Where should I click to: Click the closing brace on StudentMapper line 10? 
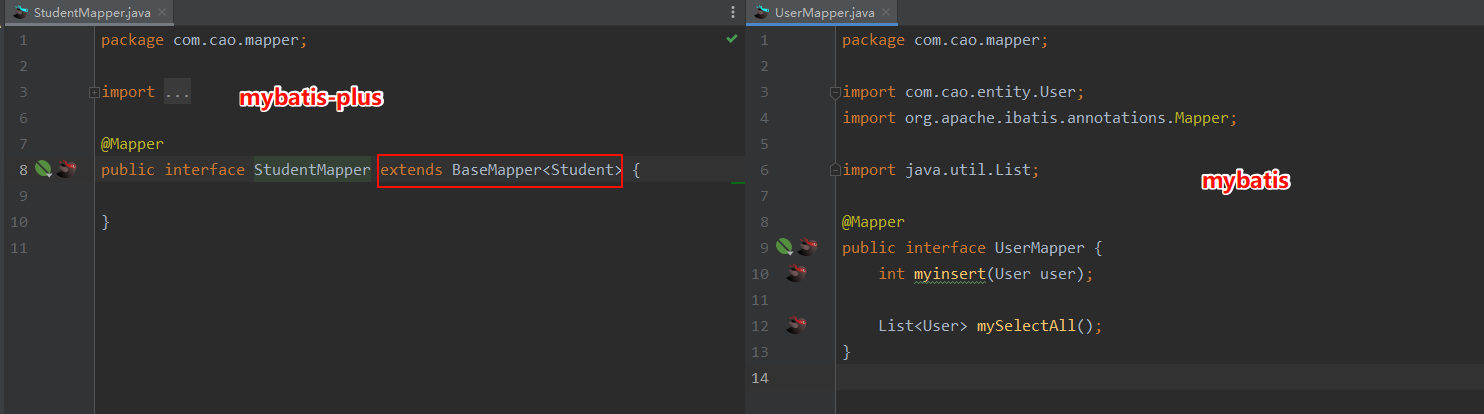pos(105,222)
